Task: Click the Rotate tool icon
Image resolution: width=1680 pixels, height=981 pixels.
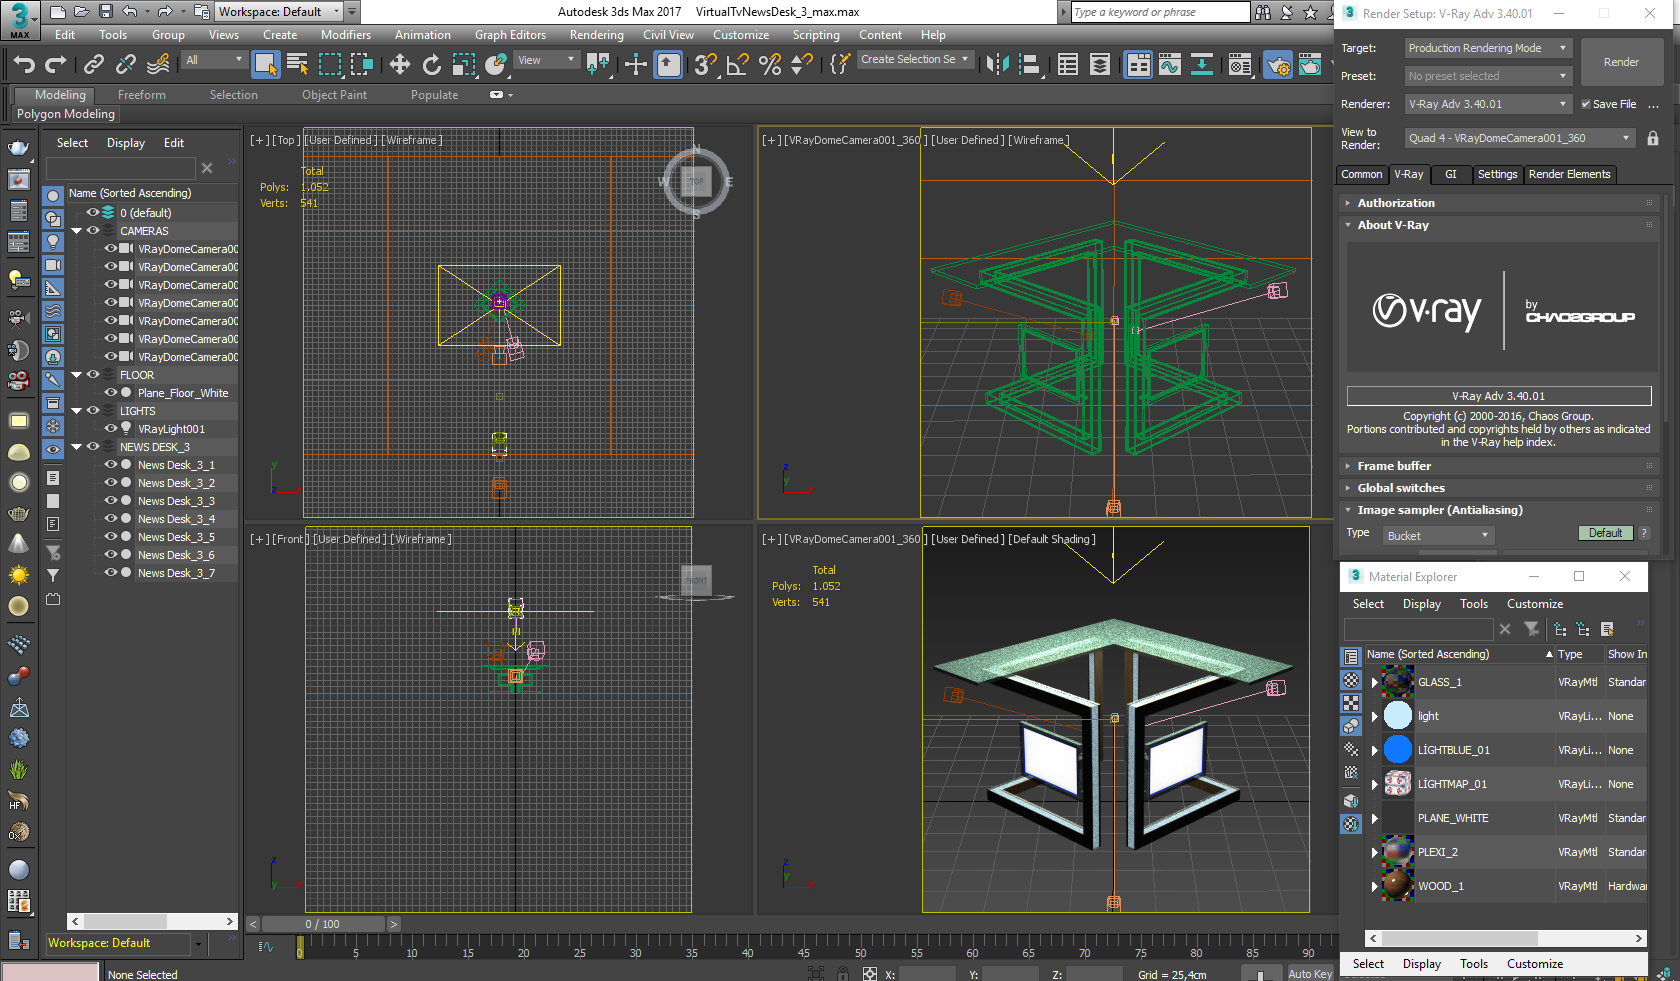Action: click(432, 65)
